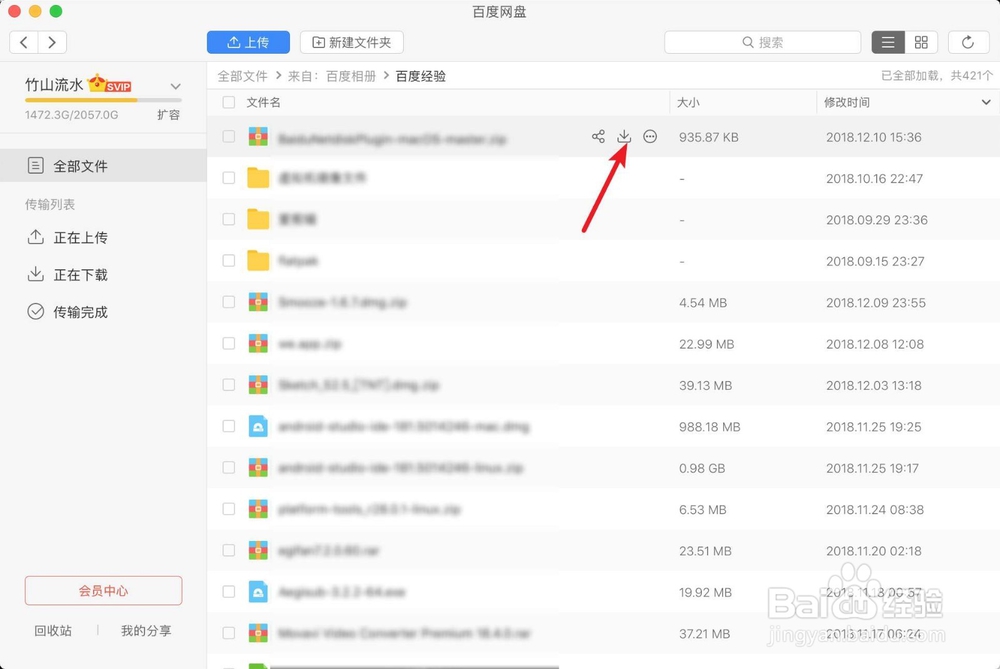Open 回收站 recycle bin
The width and height of the screenshot is (1000, 669).
pos(53,631)
